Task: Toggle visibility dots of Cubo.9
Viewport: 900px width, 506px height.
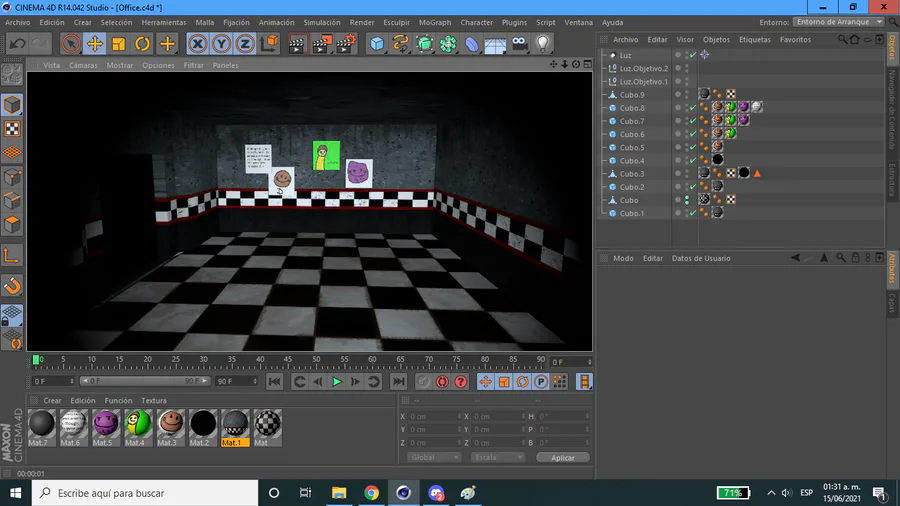Action: 686,95
